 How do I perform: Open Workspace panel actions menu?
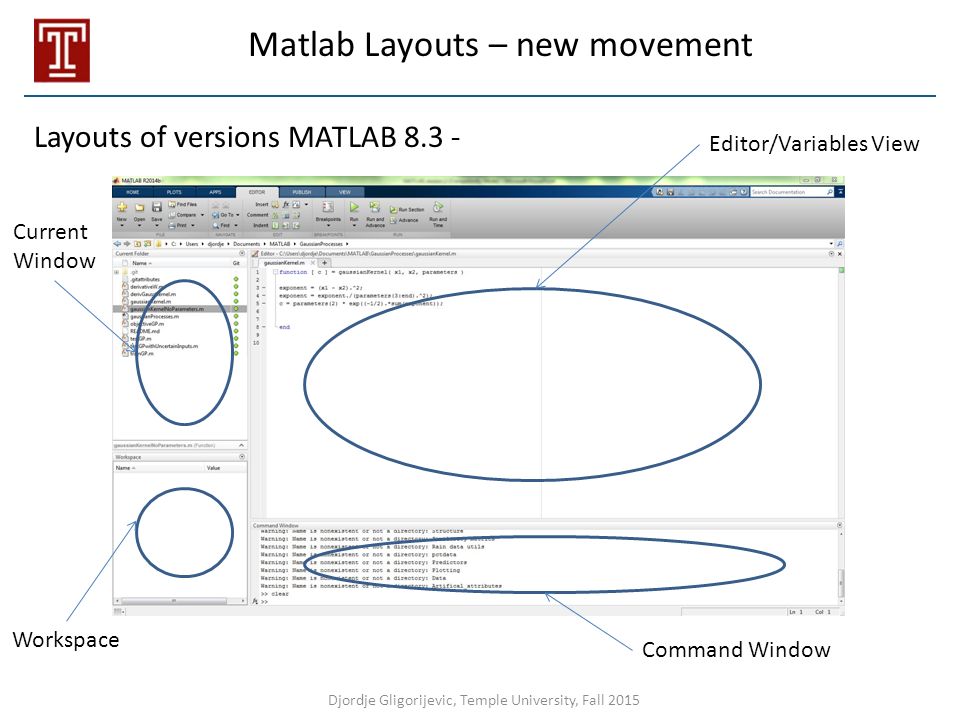click(x=242, y=457)
